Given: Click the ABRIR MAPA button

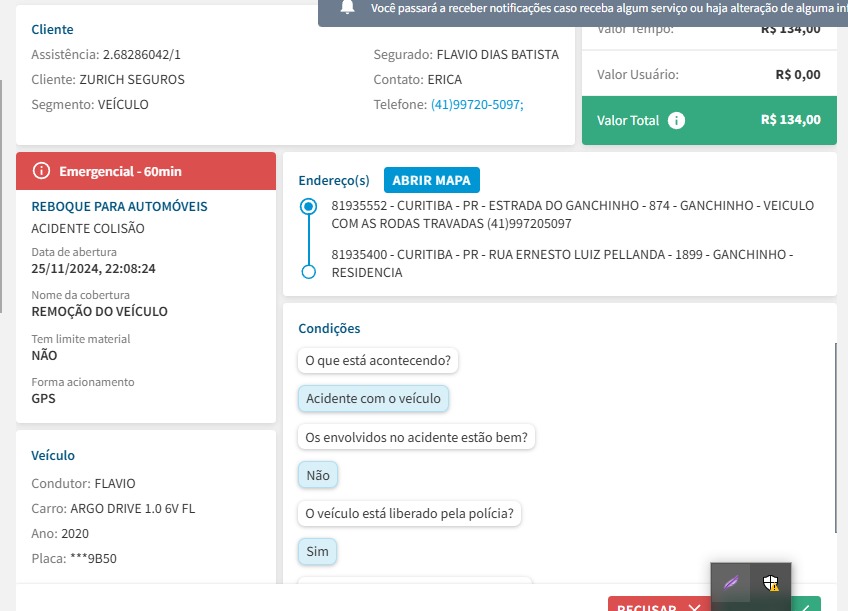Looking at the screenshot, I should pyautogui.click(x=432, y=180).
